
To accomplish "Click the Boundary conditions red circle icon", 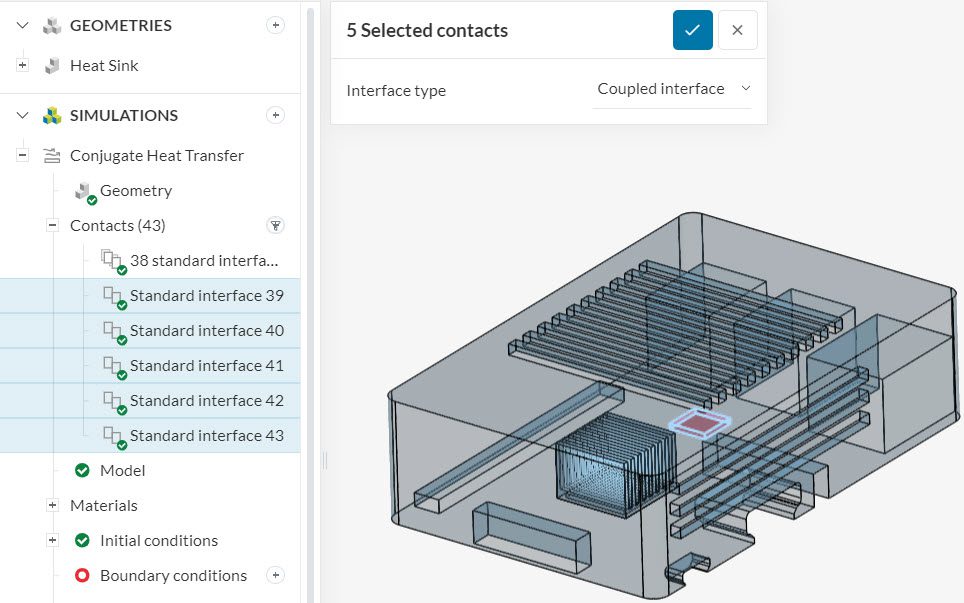I will click(81, 575).
